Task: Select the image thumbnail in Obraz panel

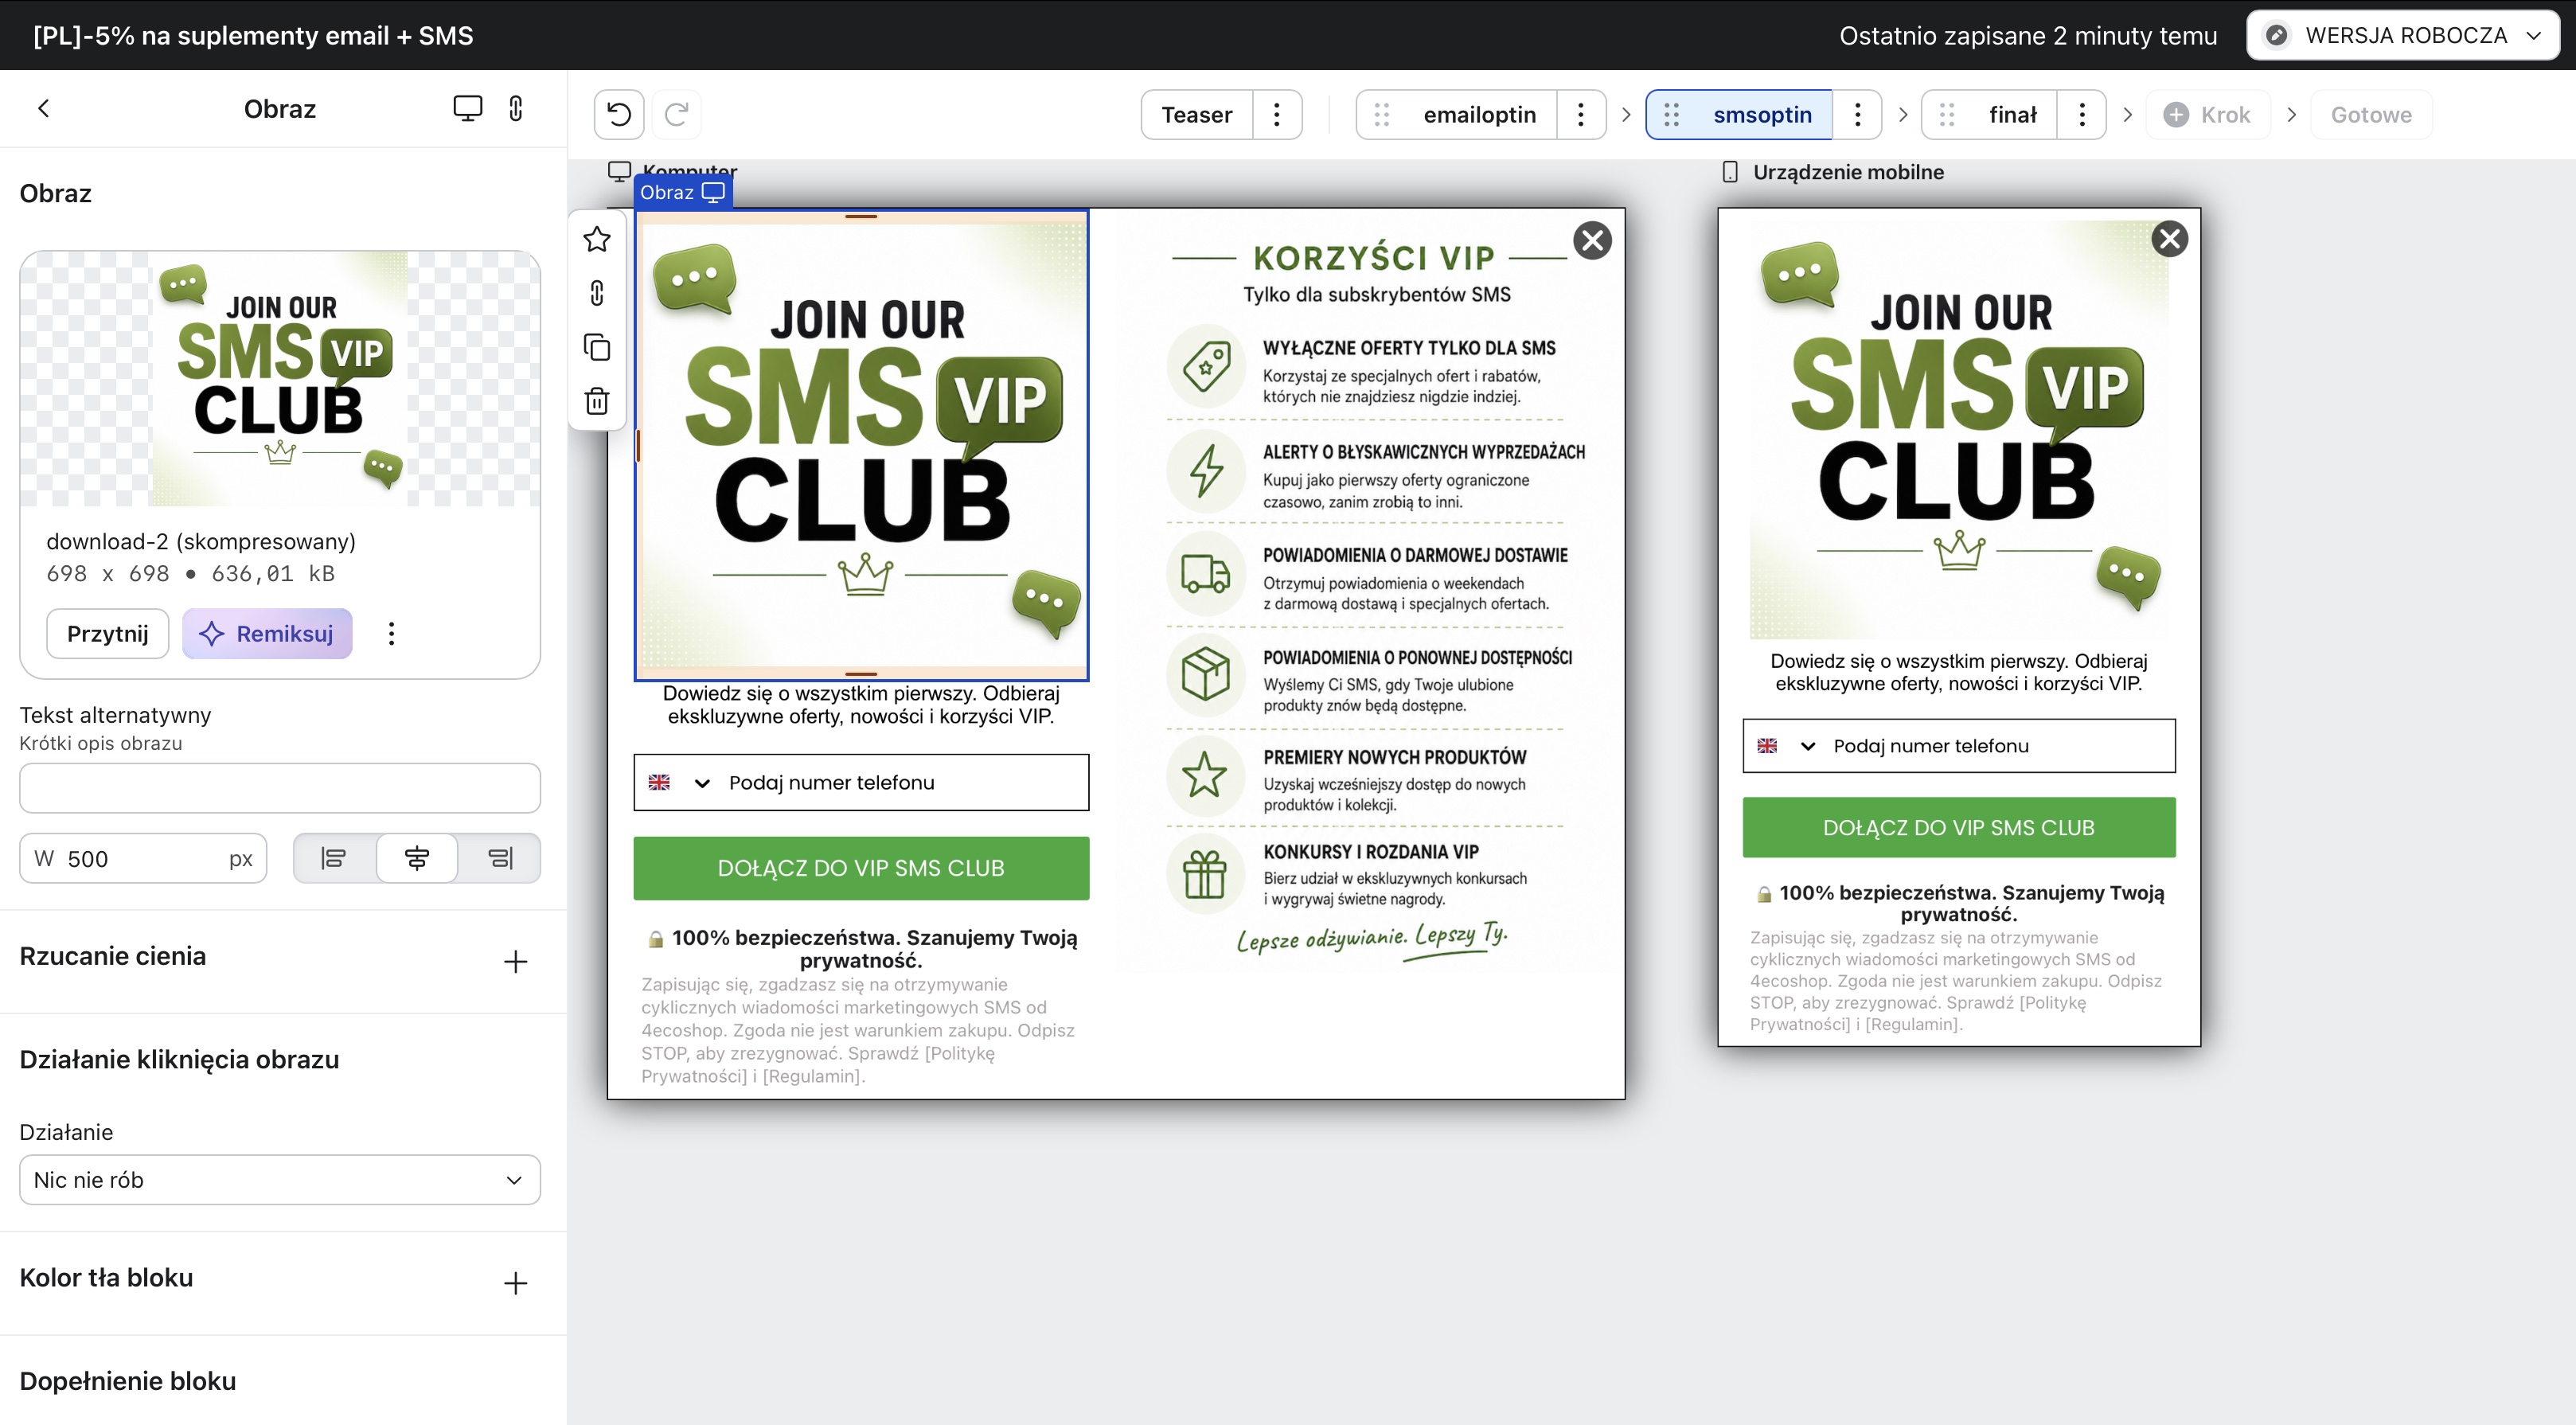Action: pyautogui.click(x=280, y=379)
